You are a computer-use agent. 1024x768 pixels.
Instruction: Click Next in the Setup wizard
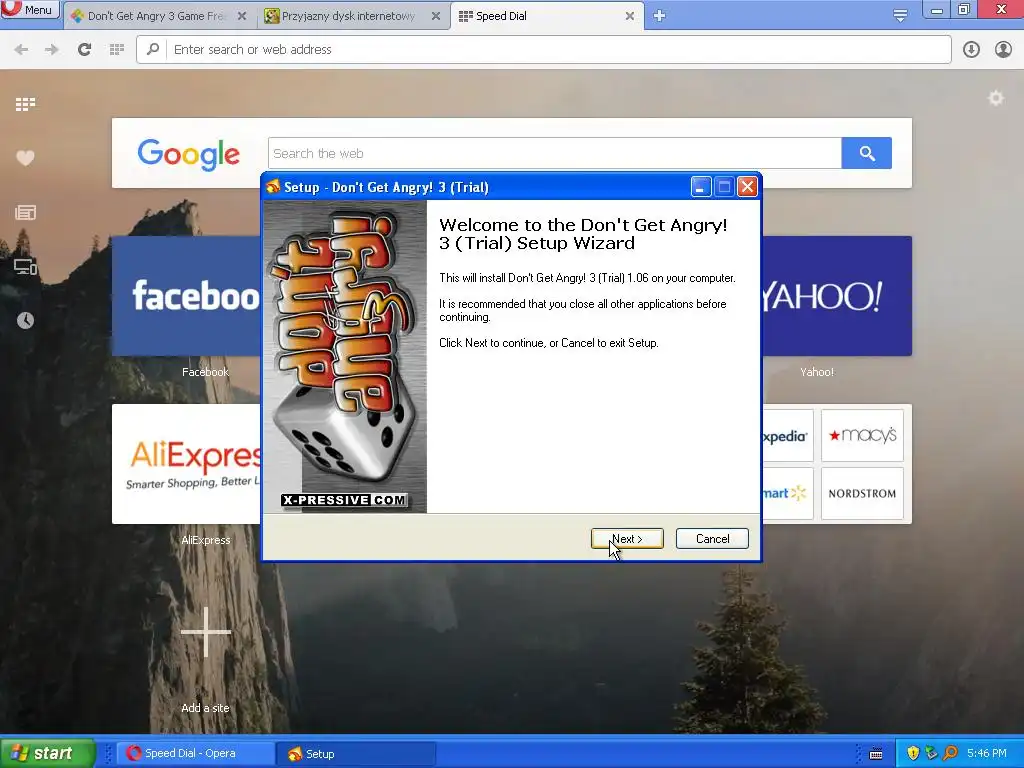(627, 539)
